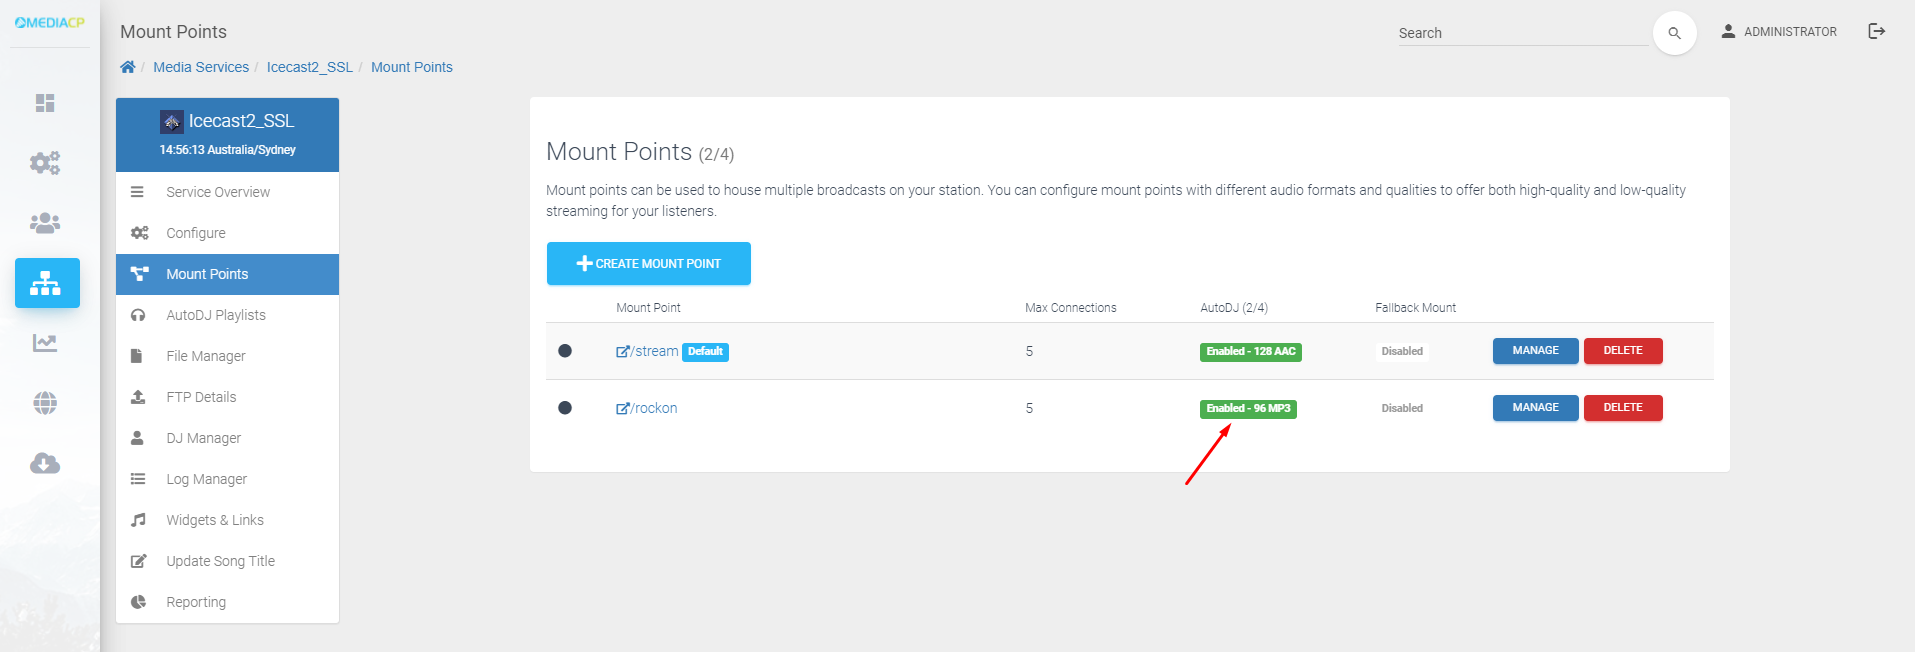The width and height of the screenshot is (1915, 652).
Task: Open AutoDJ Playlists menu item
Action: pyautogui.click(x=216, y=315)
